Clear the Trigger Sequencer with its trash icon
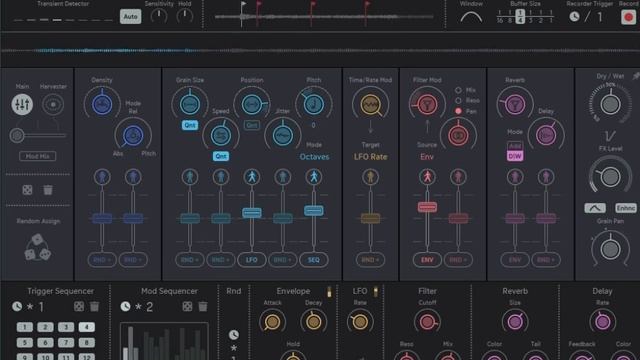This screenshot has width=640, height=360. [94, 306]
